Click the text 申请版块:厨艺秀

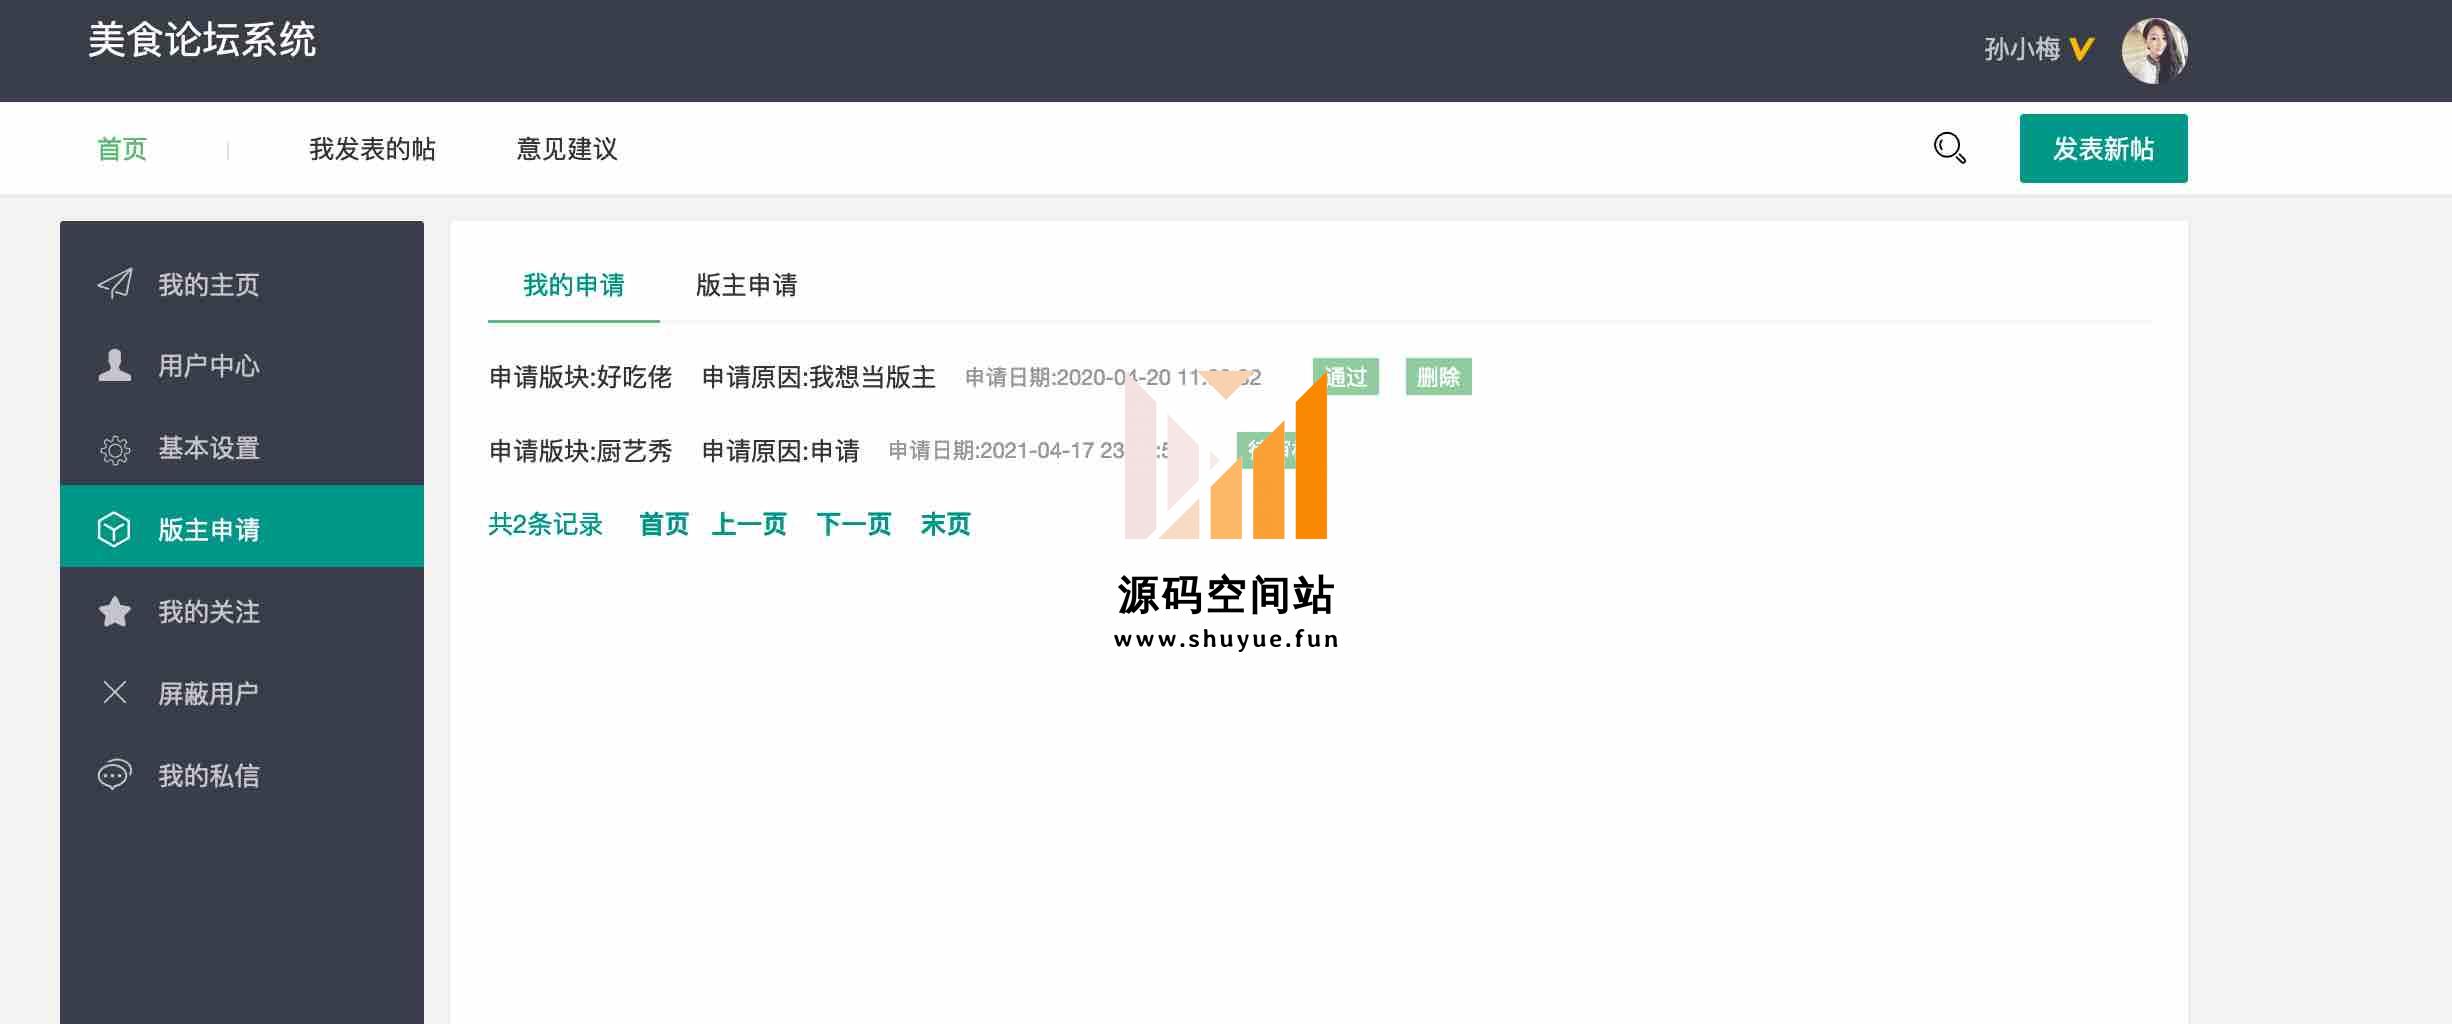pos(580,451)
